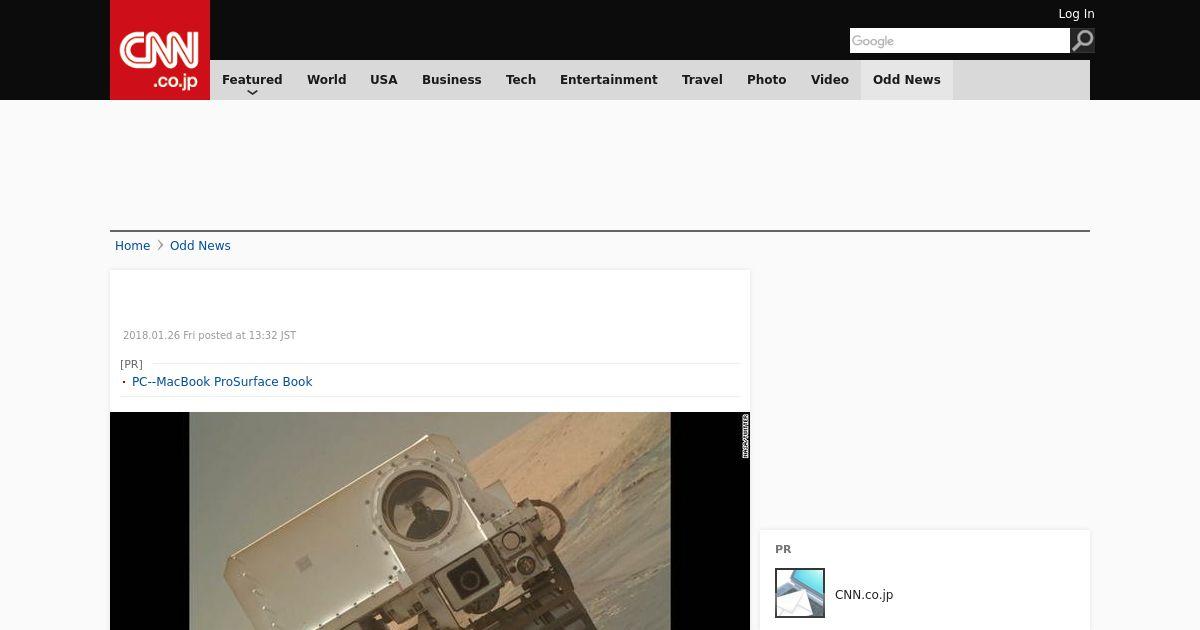The height and width of the screenshot is (630, 1200).
Task: Click the [PR] label above the link
Action: tap(131, 364)
